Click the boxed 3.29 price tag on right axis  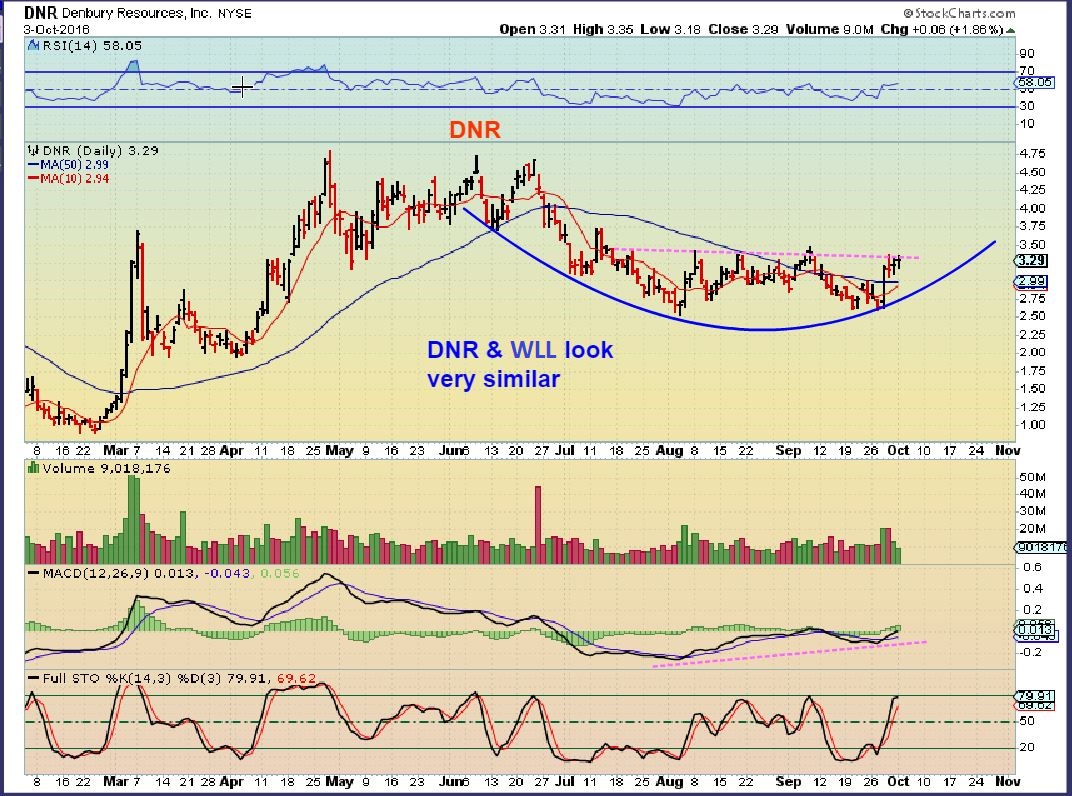click(1031, 261)
